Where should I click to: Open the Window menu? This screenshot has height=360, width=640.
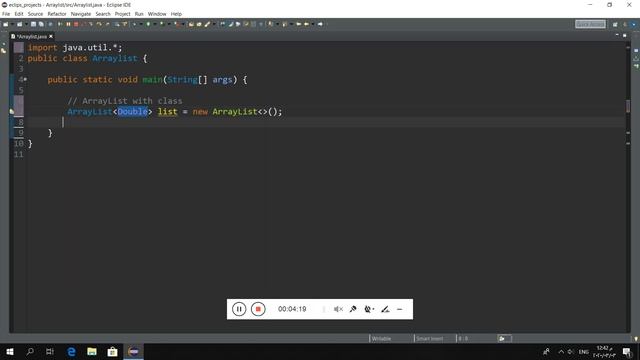pyautogui.click(x=157, y=14)
